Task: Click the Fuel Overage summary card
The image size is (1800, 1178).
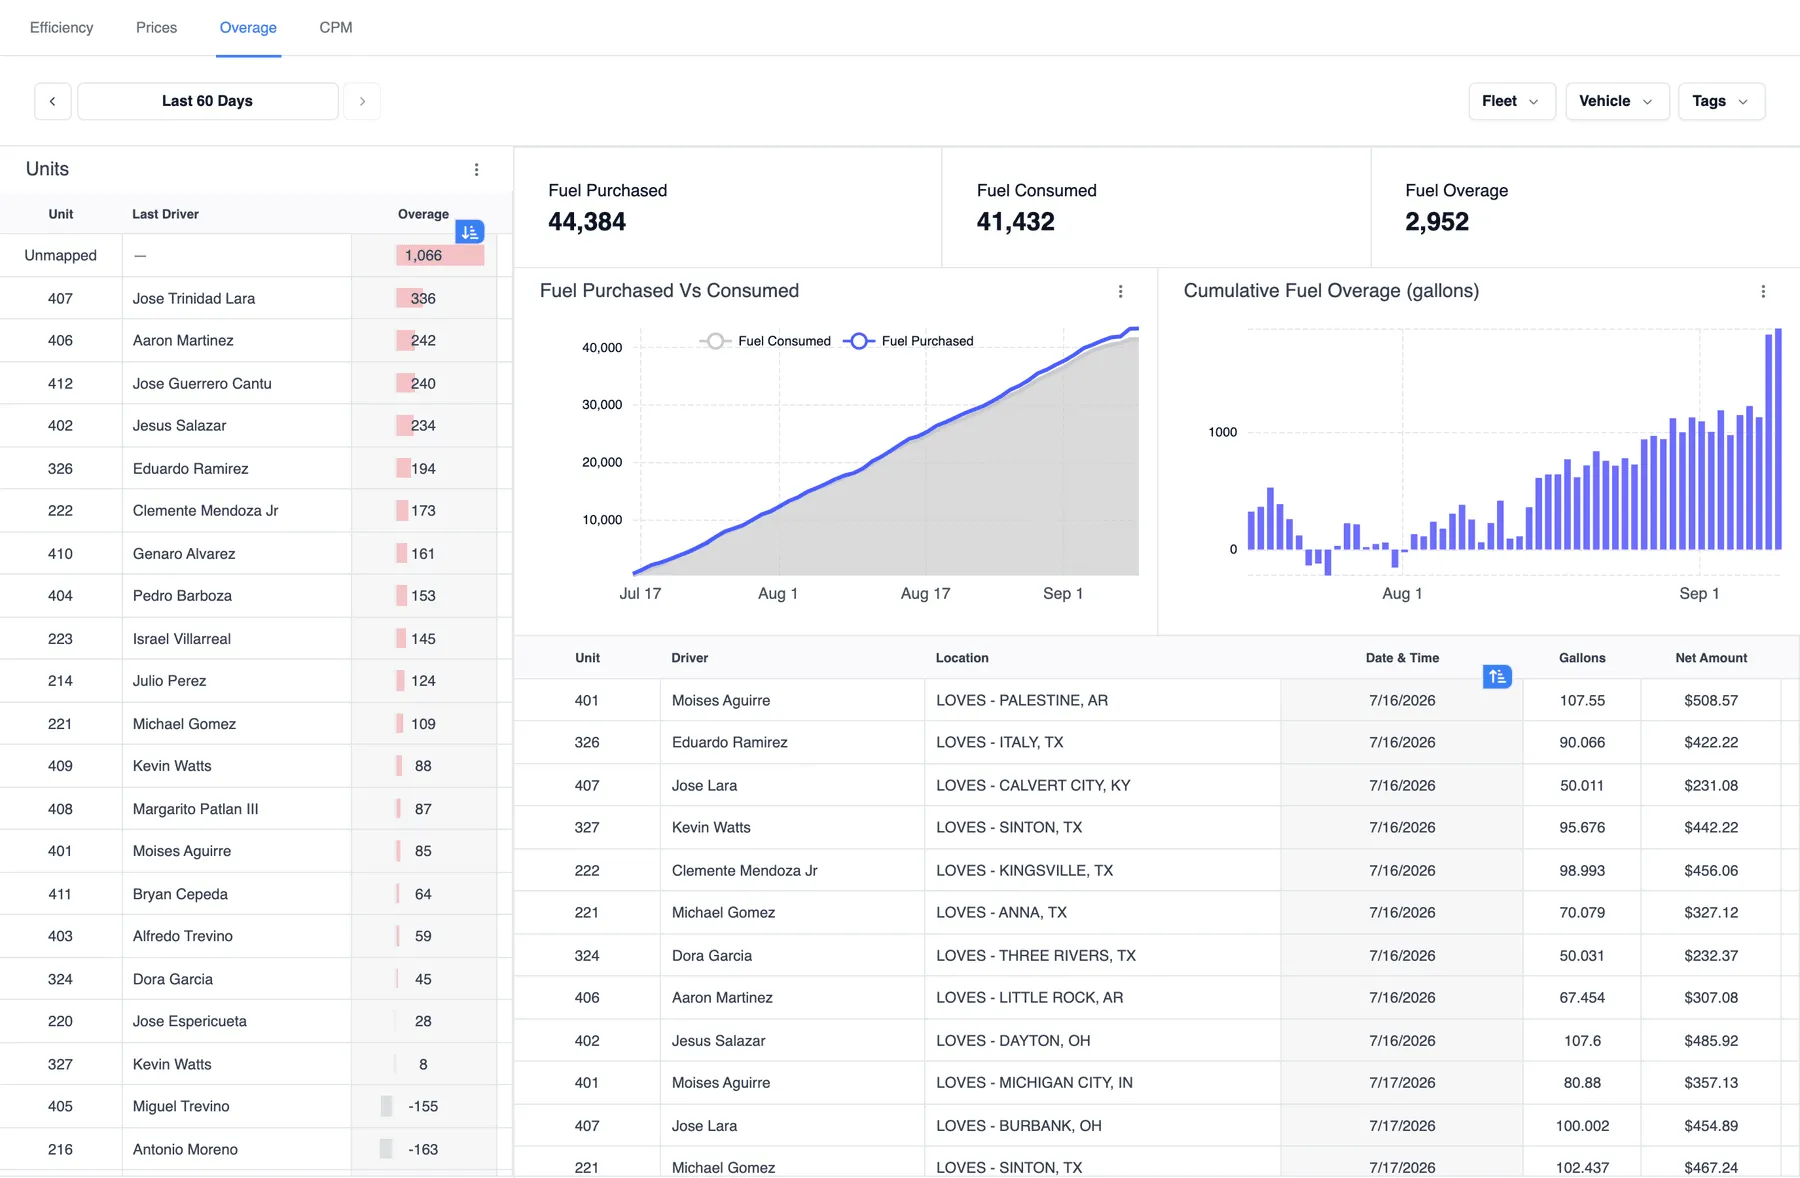Action: pos(1585,208)
